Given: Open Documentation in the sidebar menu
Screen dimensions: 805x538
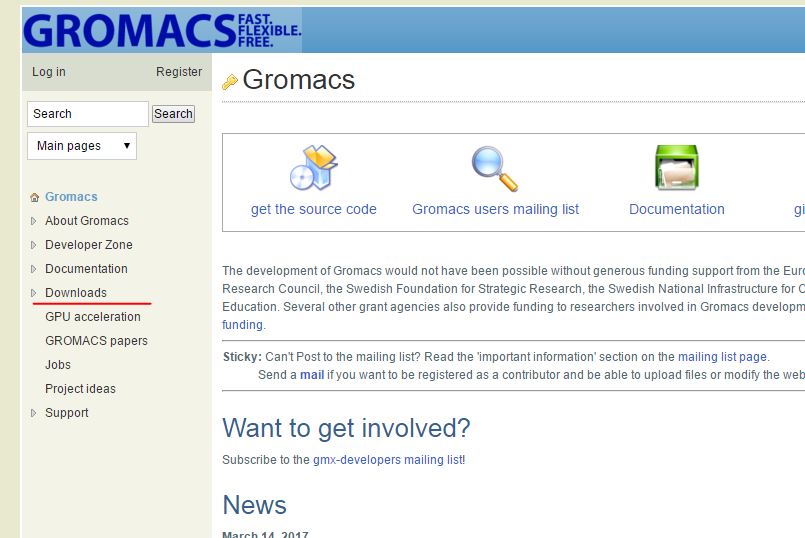Looking at the screenshot, I should coord(86,269).
